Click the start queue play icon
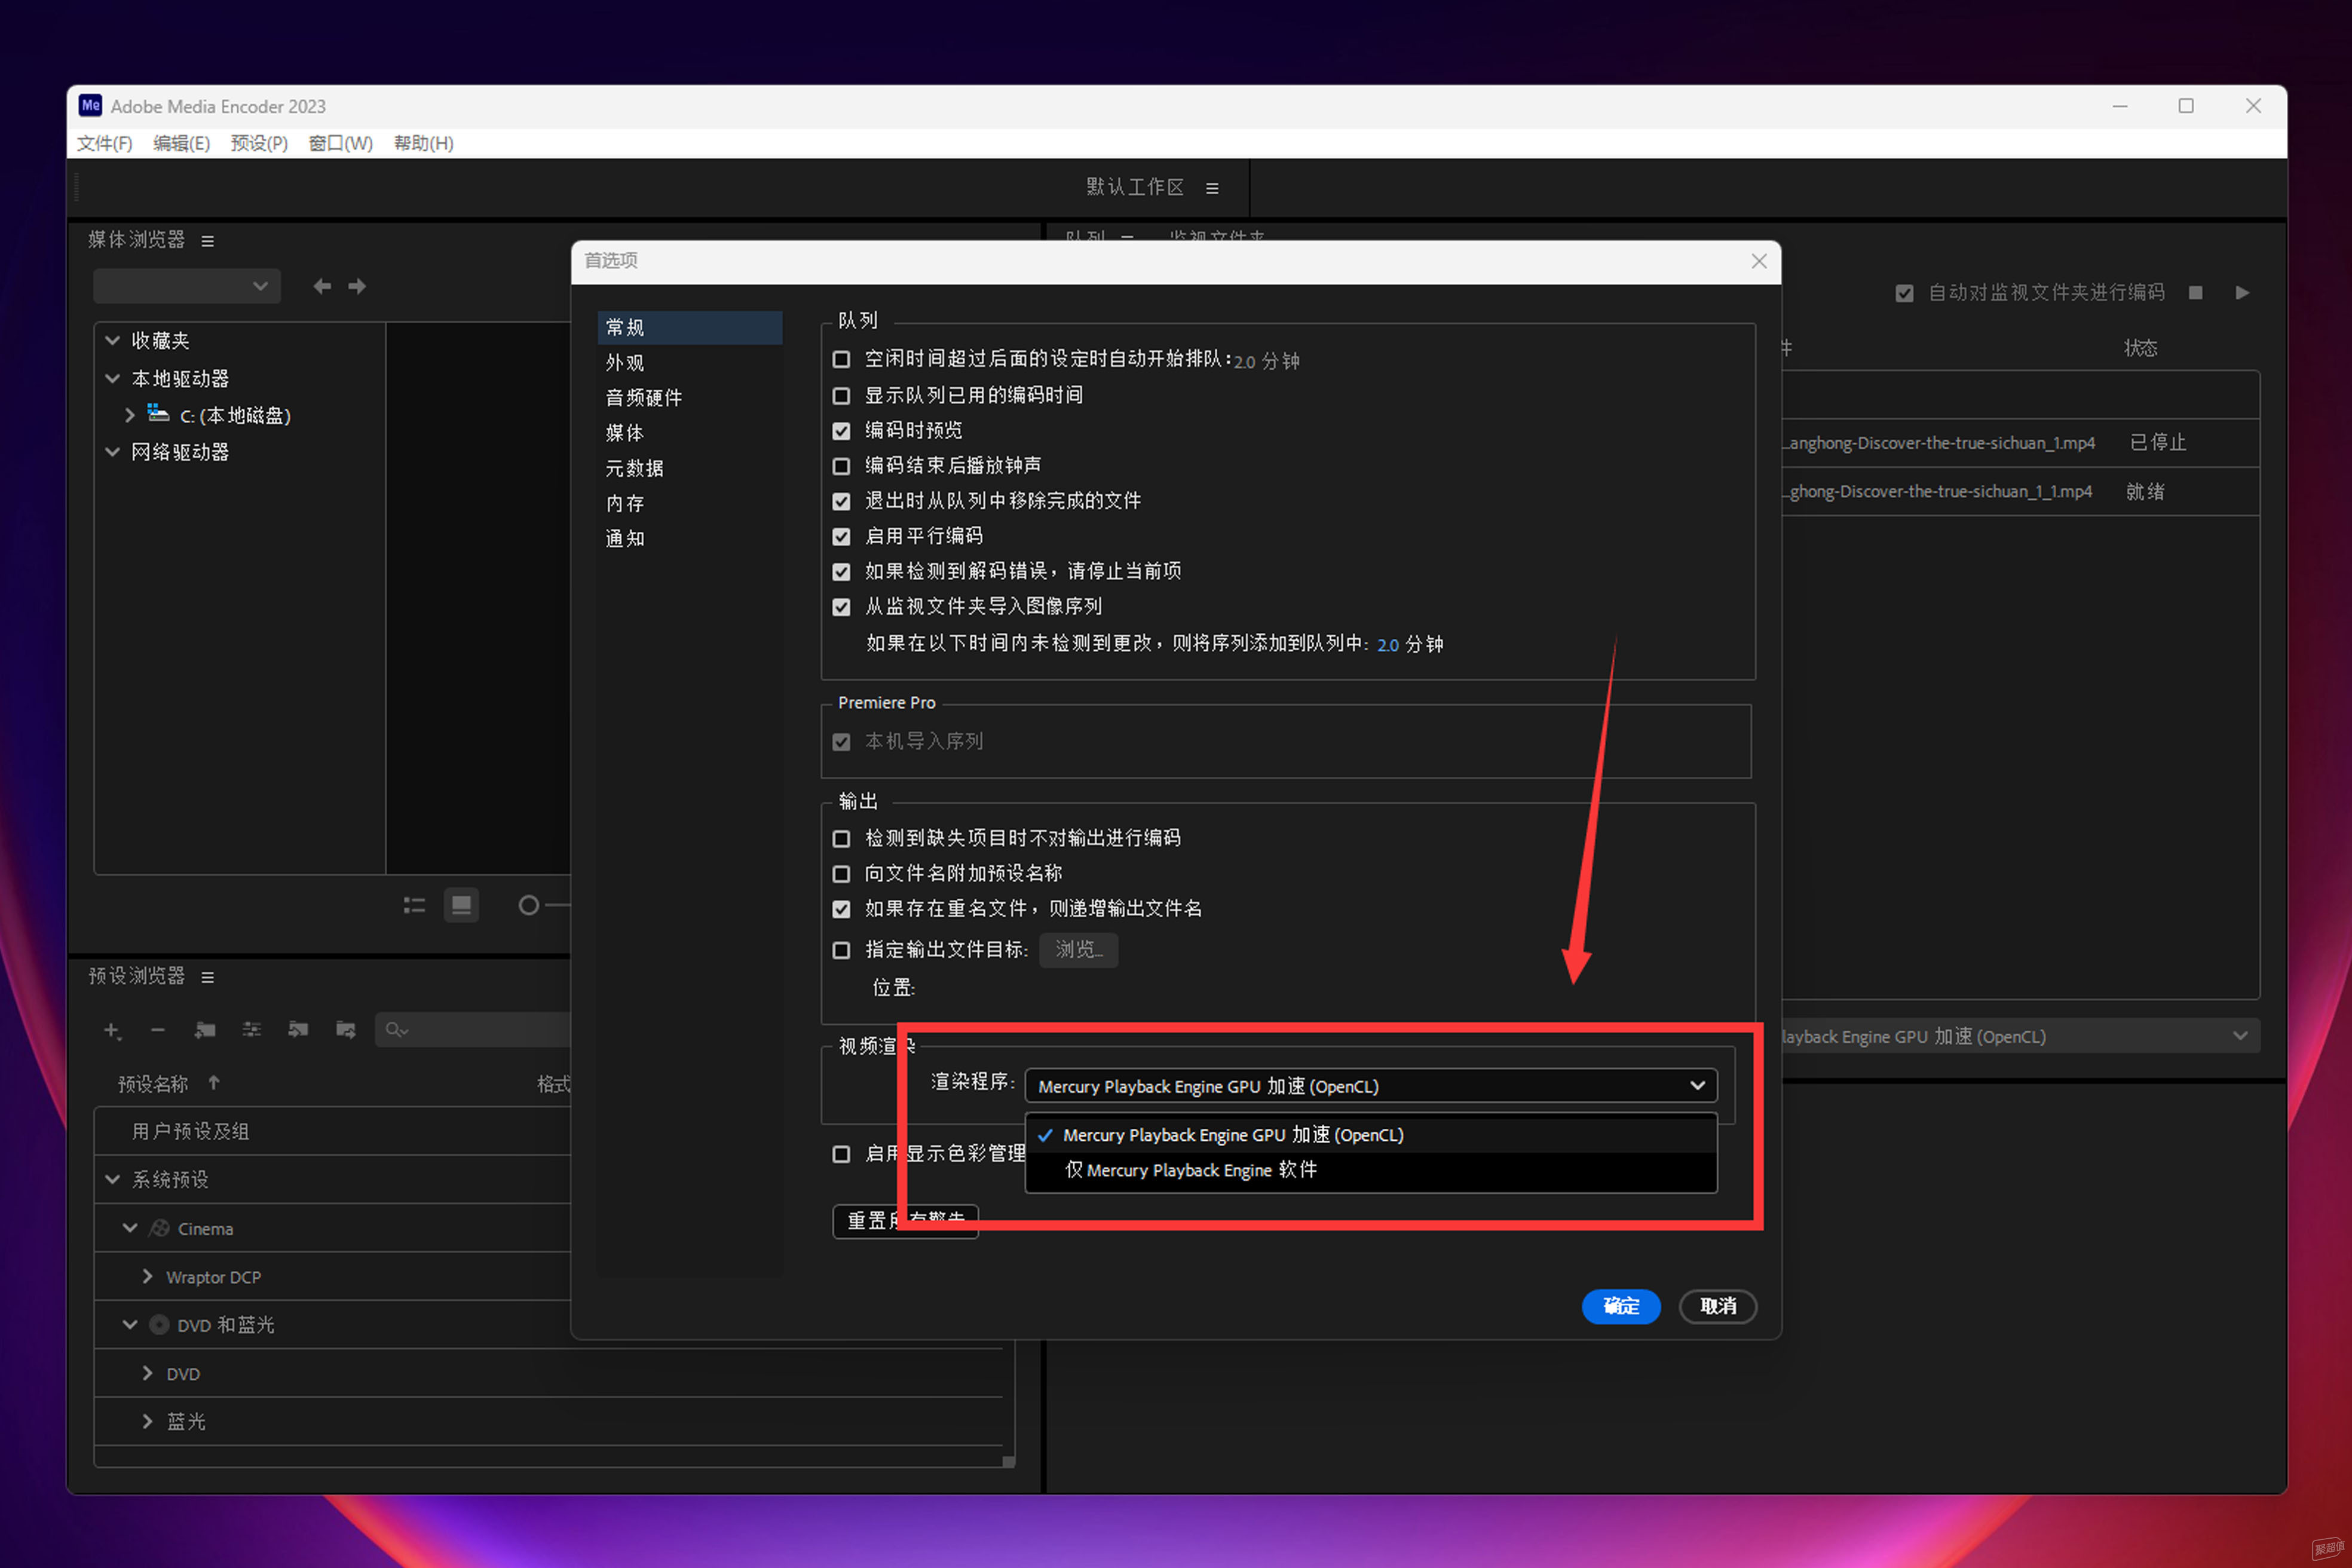Screen dimensions: 2352x1568 coord(2243,293)
